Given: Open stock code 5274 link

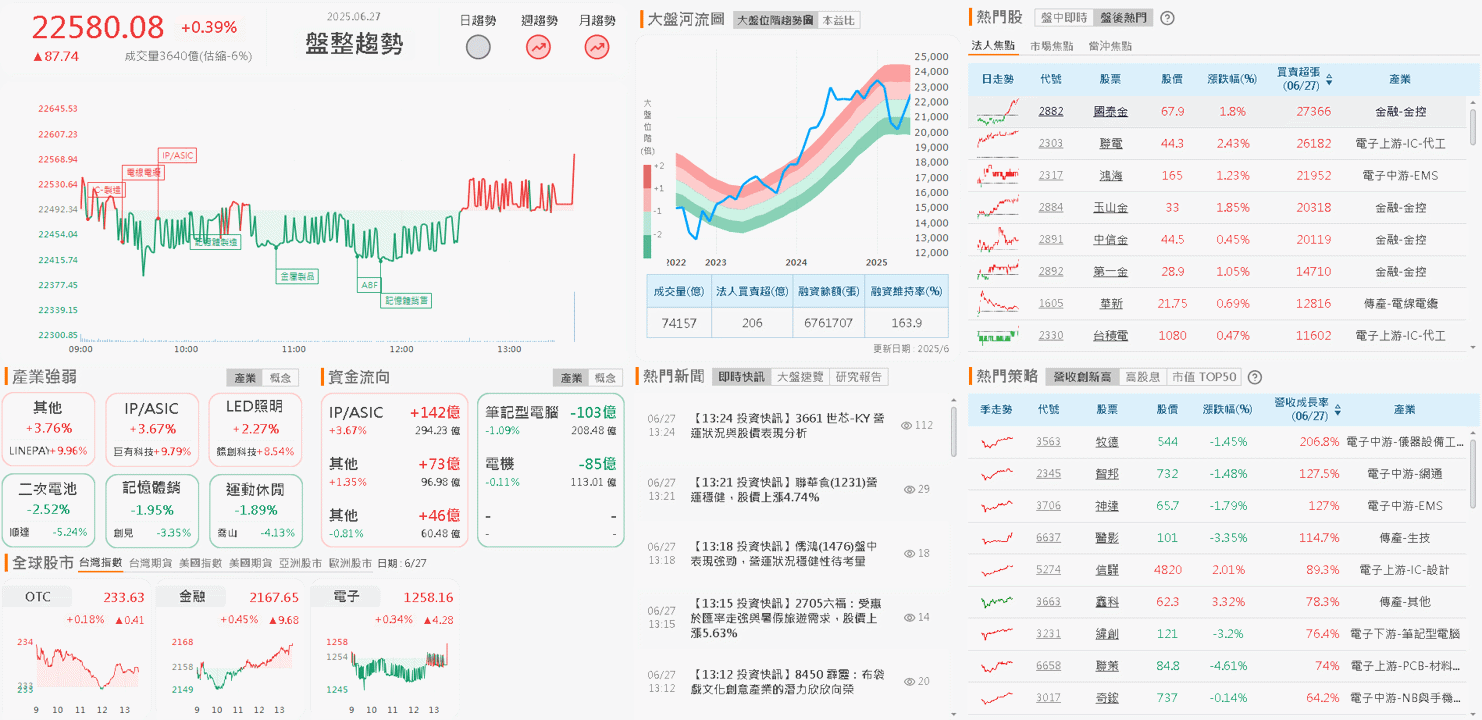Looking at the screenshot, I should [x=1048, y=570].
